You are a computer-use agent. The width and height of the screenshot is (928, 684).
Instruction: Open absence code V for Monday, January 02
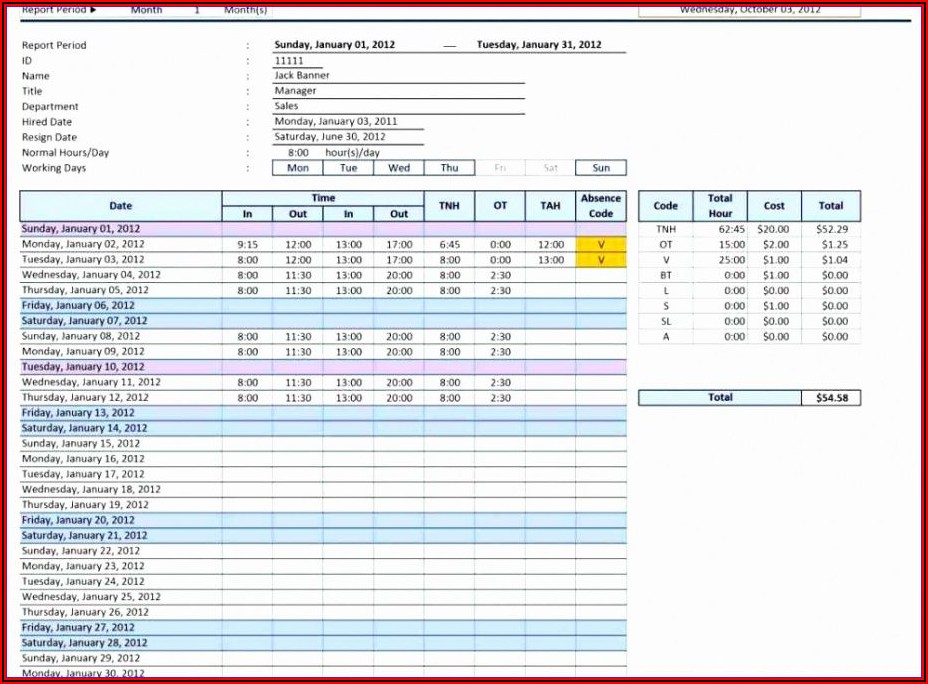(x=601, y=244)
